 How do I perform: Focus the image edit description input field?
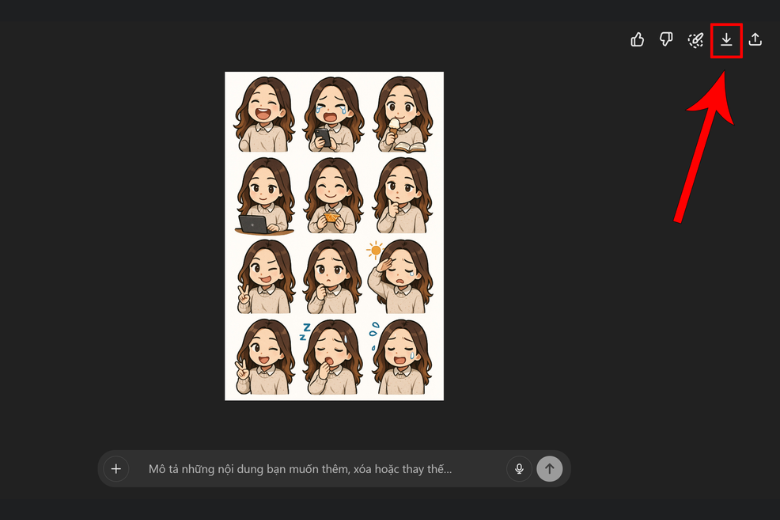[x=320, y=468]
